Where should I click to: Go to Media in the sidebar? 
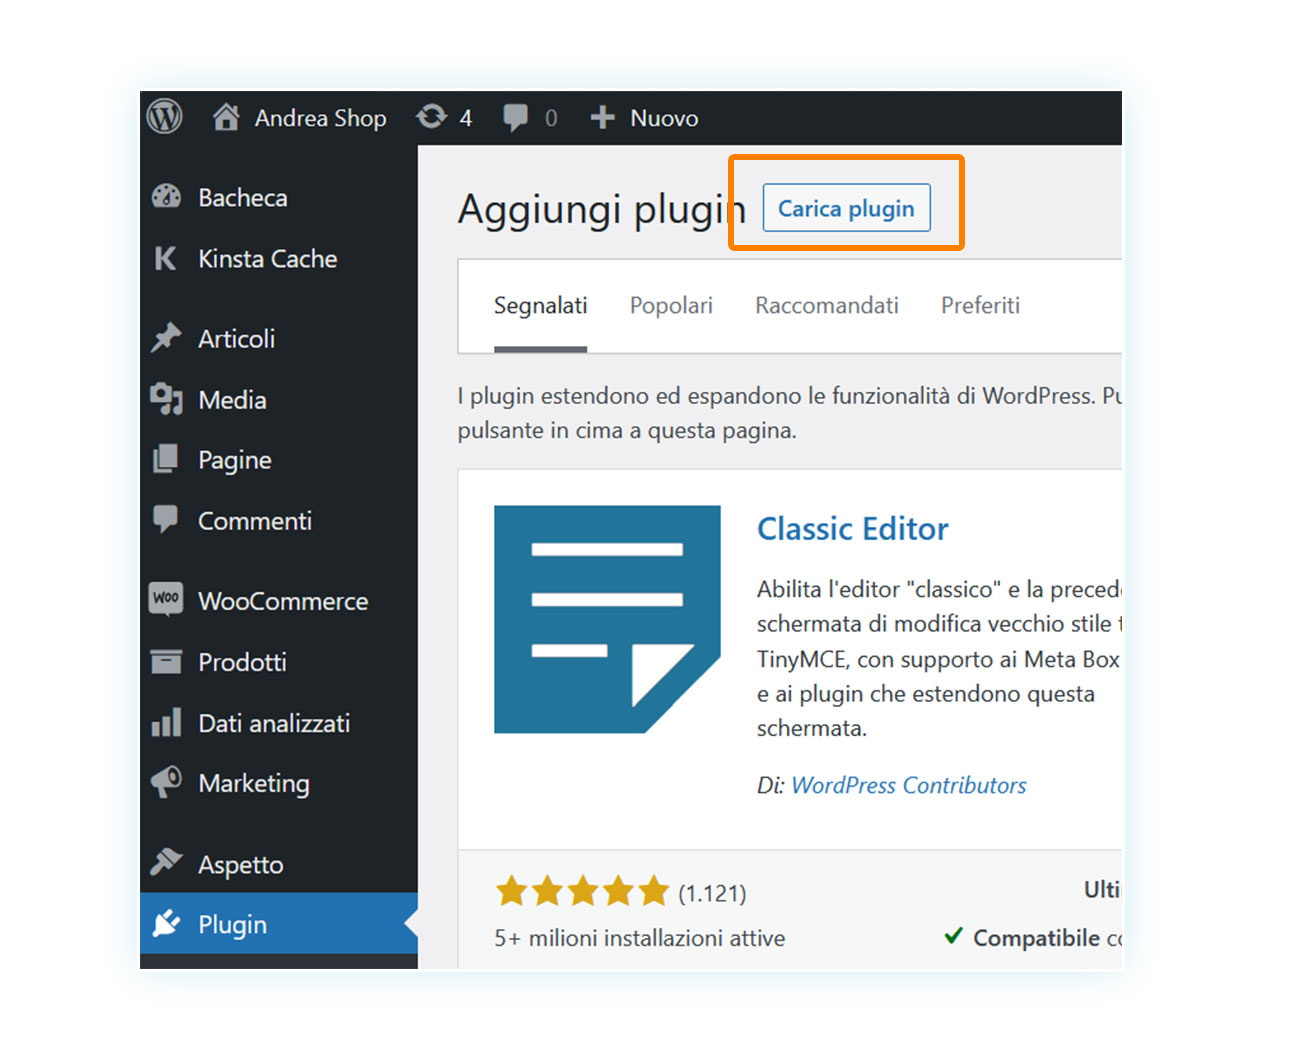click(x=232, y=400)
